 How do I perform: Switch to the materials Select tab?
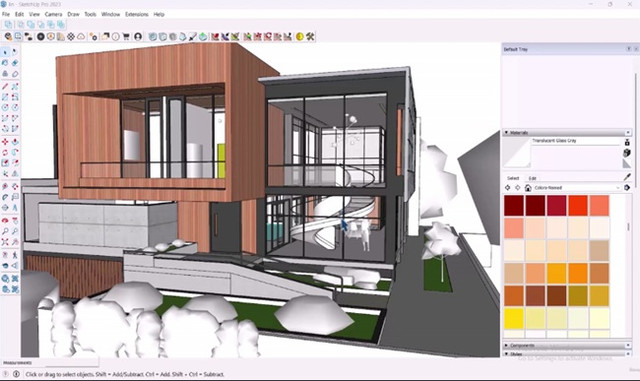tap(513, 178)
